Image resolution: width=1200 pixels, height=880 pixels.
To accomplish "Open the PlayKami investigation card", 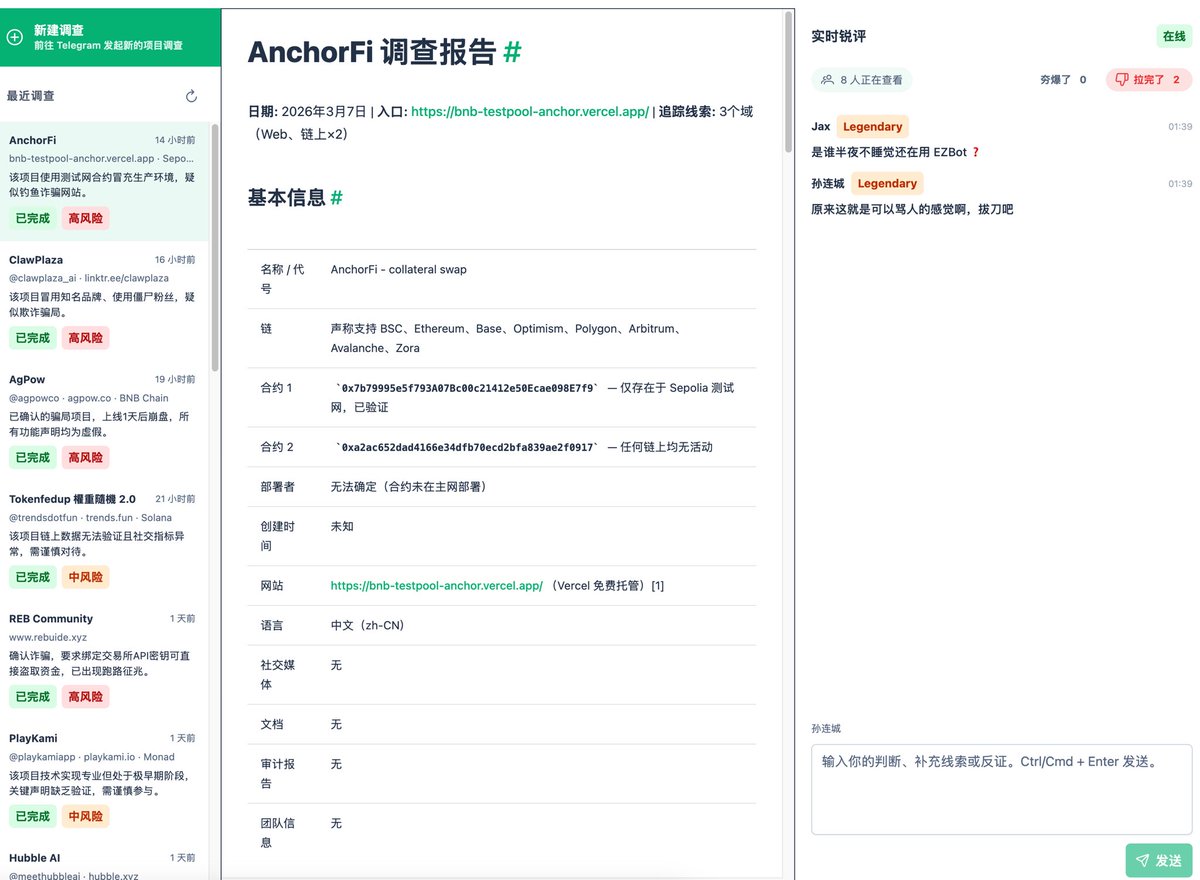I will 104,780.
